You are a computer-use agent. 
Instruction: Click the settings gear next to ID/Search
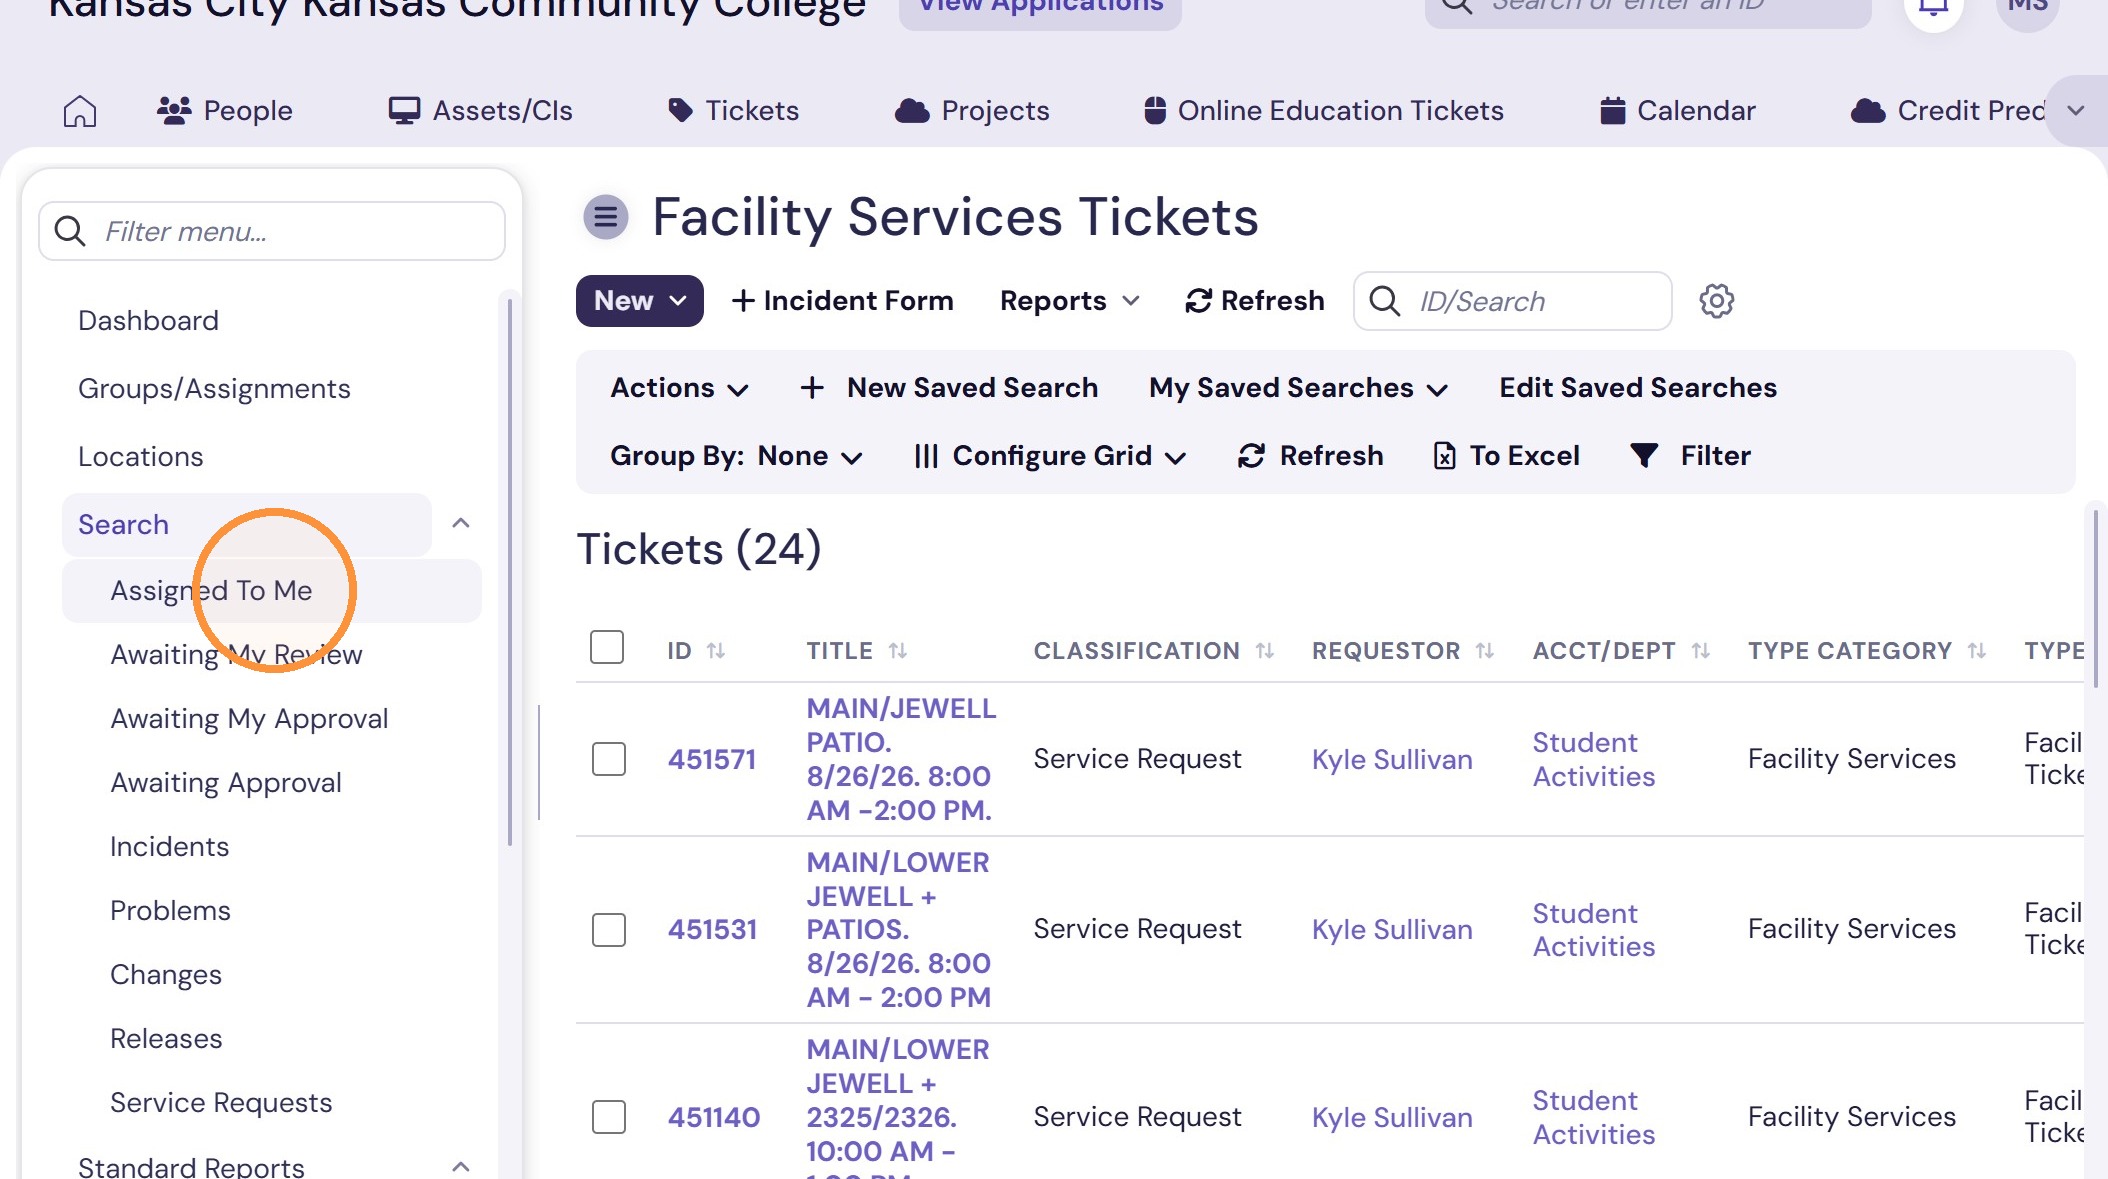pyautogui.click(x=1716, y=301)
